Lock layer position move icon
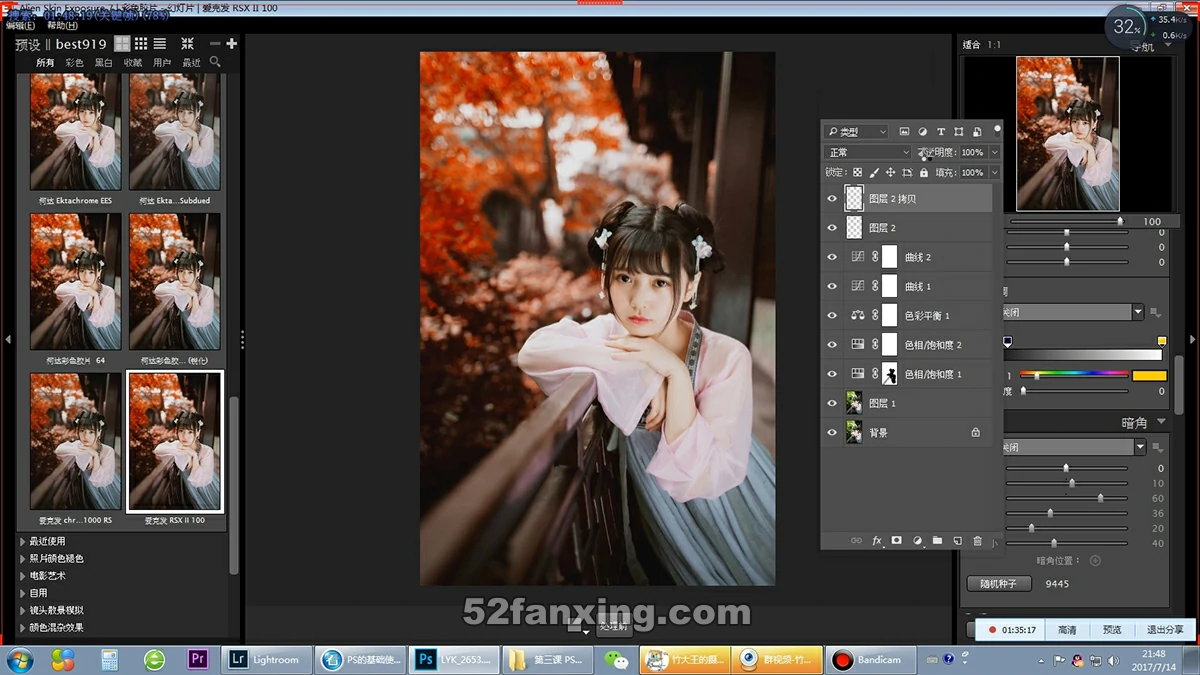The height and width of the screenshot is (675, 1200). click(x=890, y=173)
